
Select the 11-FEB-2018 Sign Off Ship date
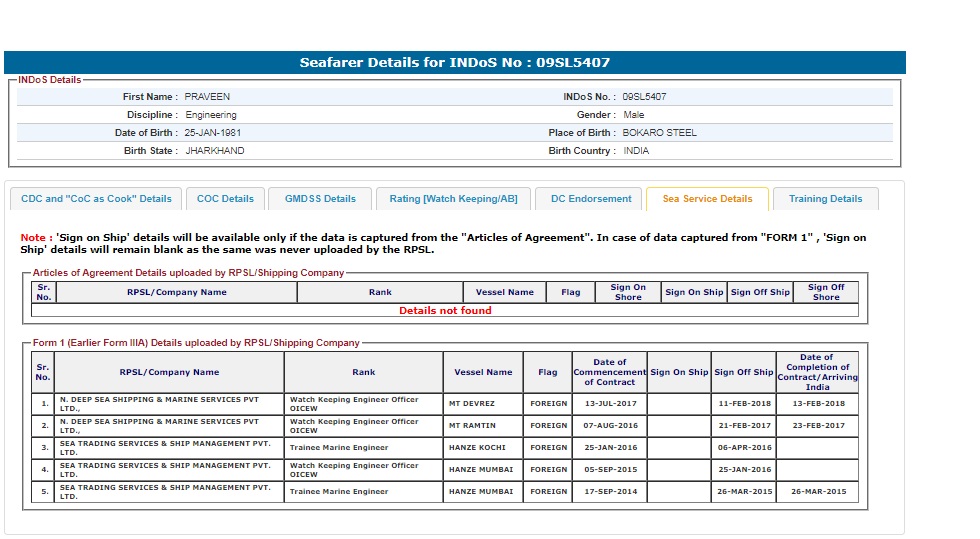744,404
